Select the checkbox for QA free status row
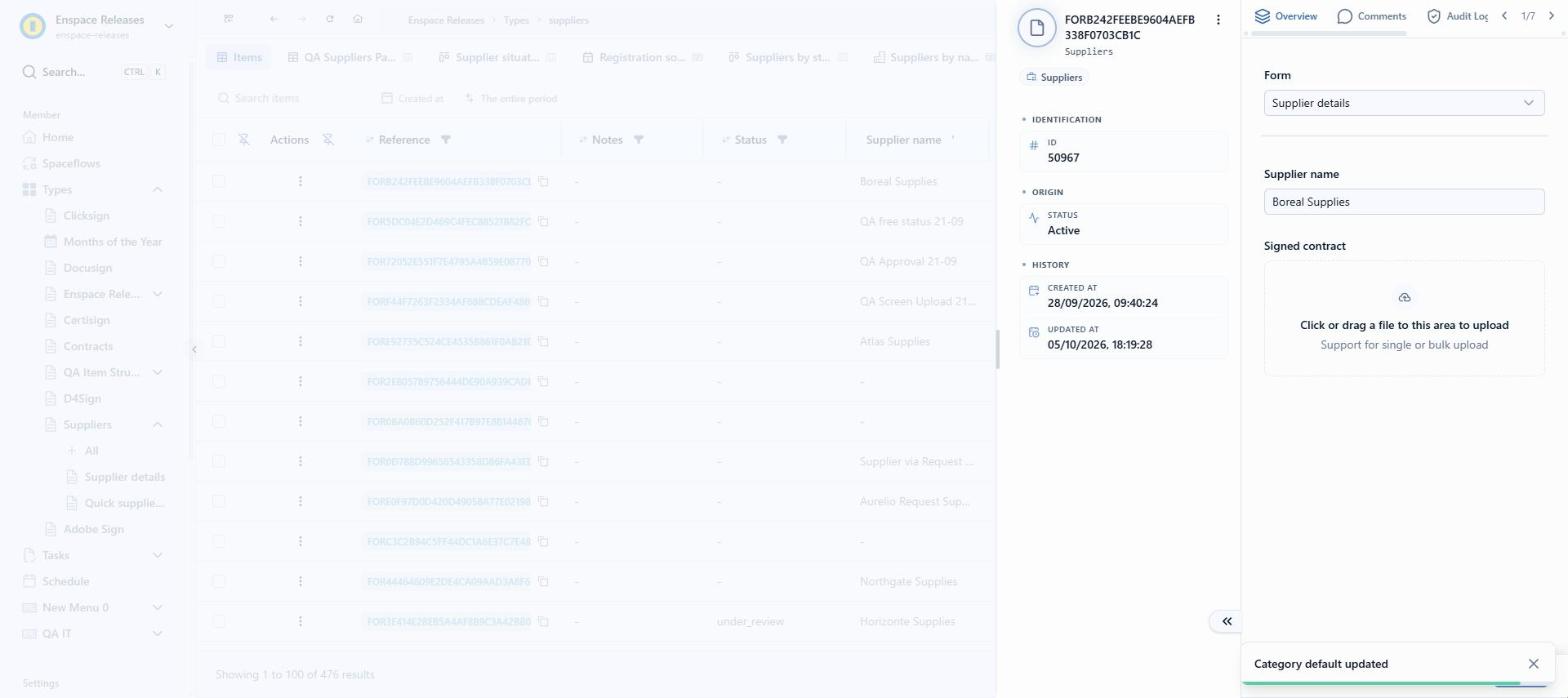Image resolution: width=1568 pixels, height=698 pixels. point(219,221)
